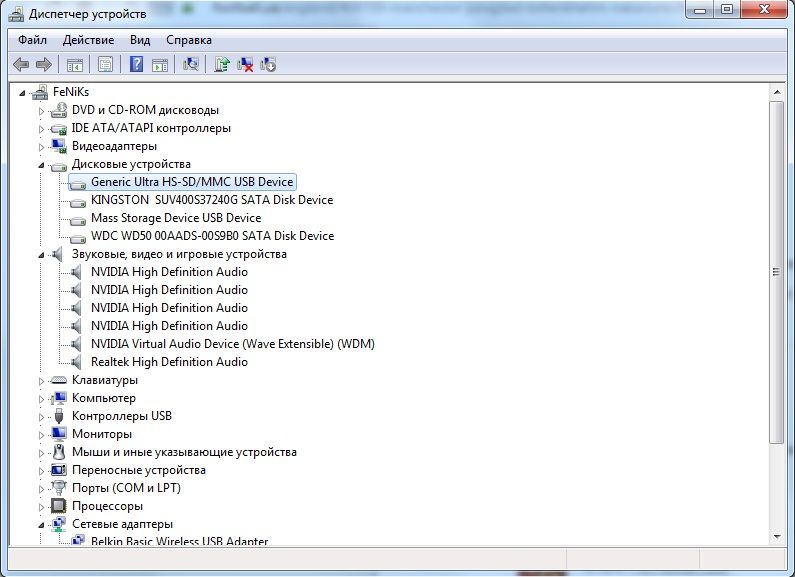Click the Дисковые устройства category icon
Image resolution: width=795 pixels, height=577 pixels.
click(x=59, y=165)
